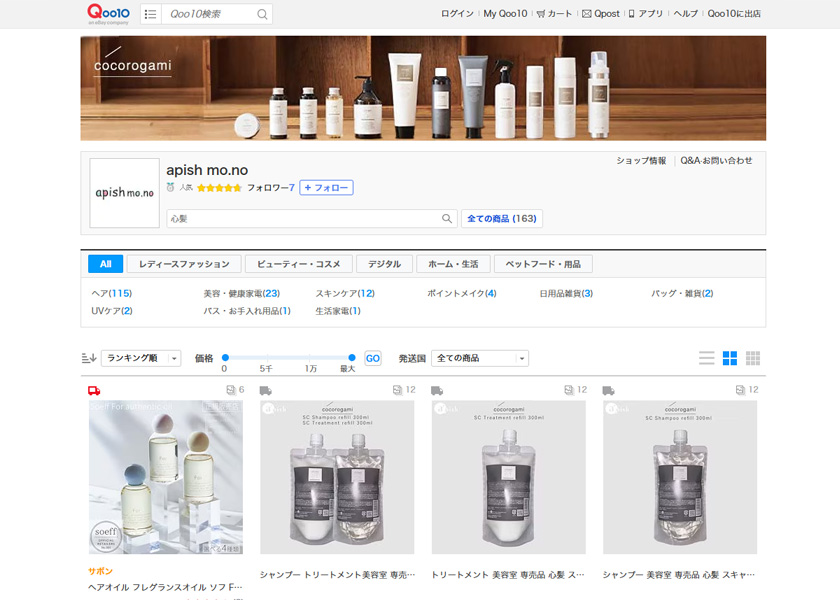Open the category list menu icon
This screenshot has height=600, width=840.
coord(151,14)
